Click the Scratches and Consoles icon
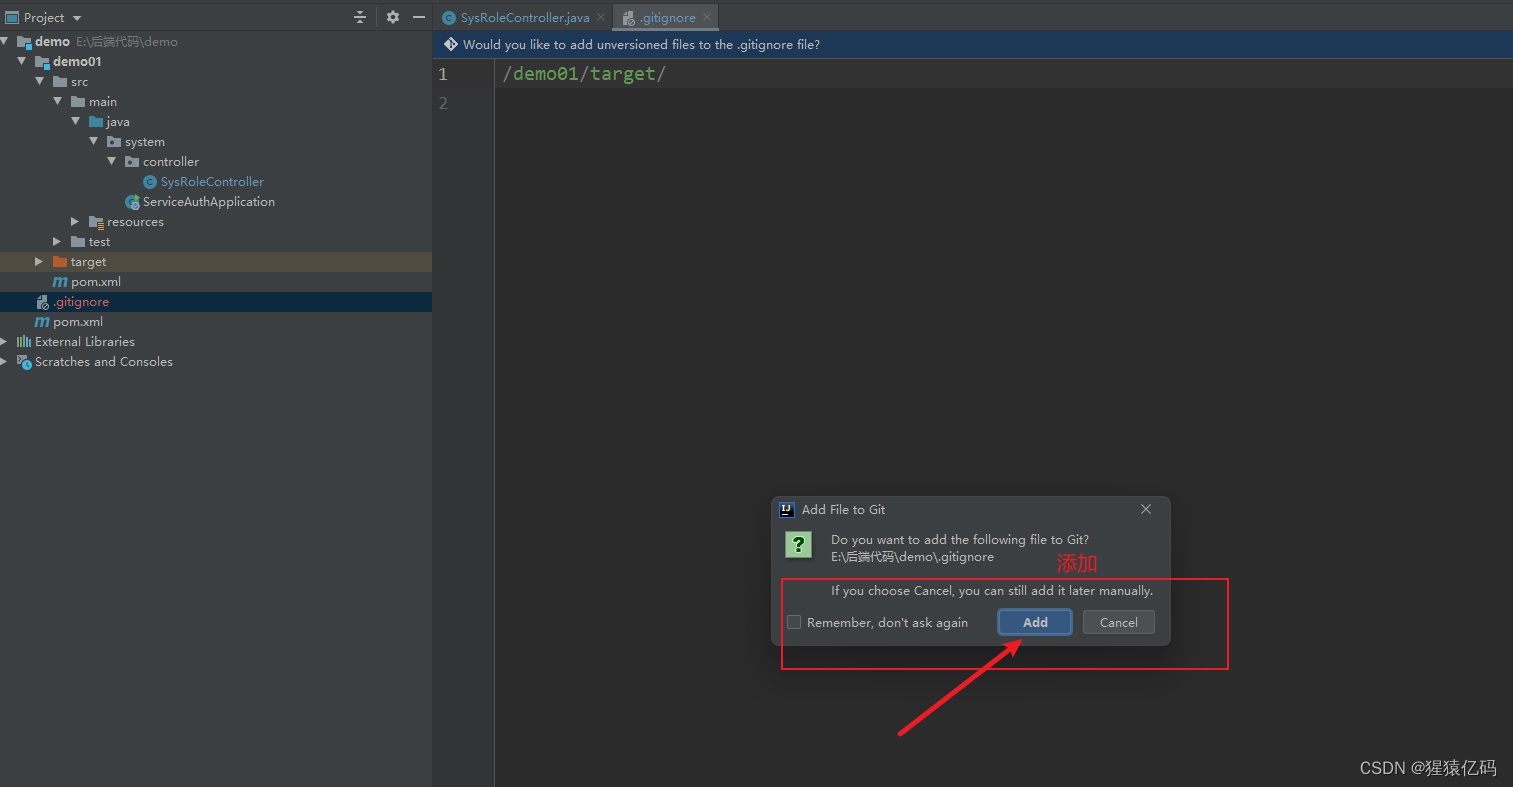 point(24,362)
